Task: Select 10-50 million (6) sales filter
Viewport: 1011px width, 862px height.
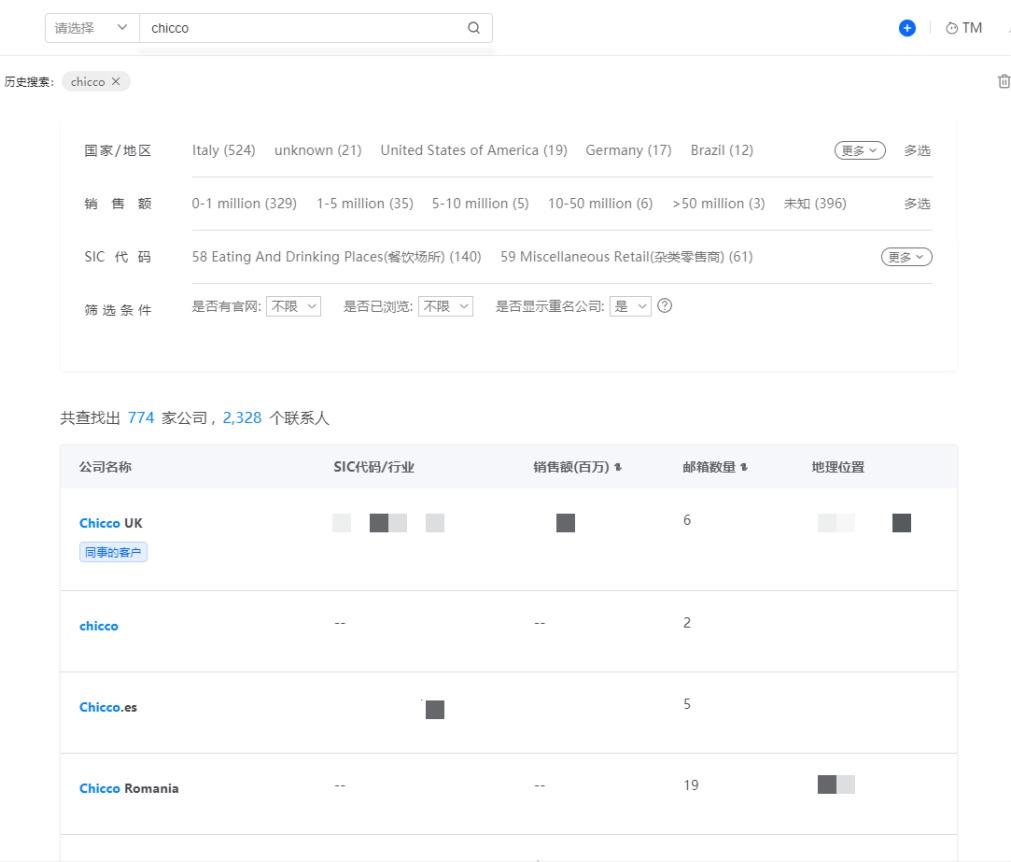Action: point(600,204)
